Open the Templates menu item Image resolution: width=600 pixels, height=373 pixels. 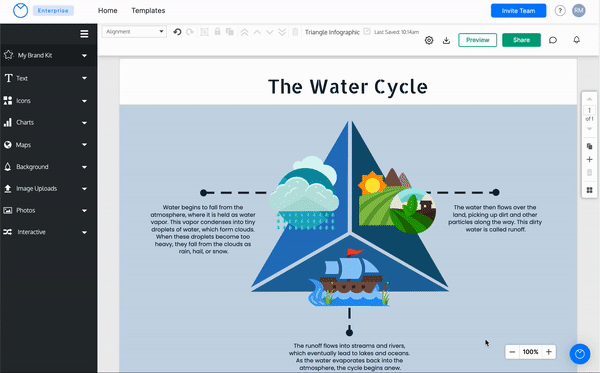148,11
